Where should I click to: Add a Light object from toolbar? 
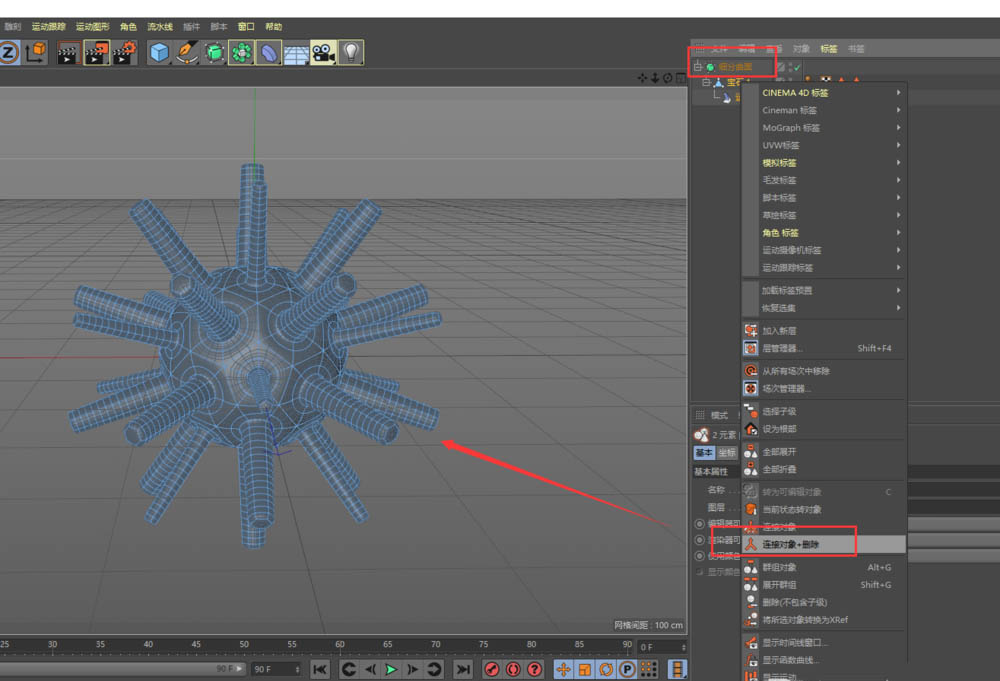350,53
